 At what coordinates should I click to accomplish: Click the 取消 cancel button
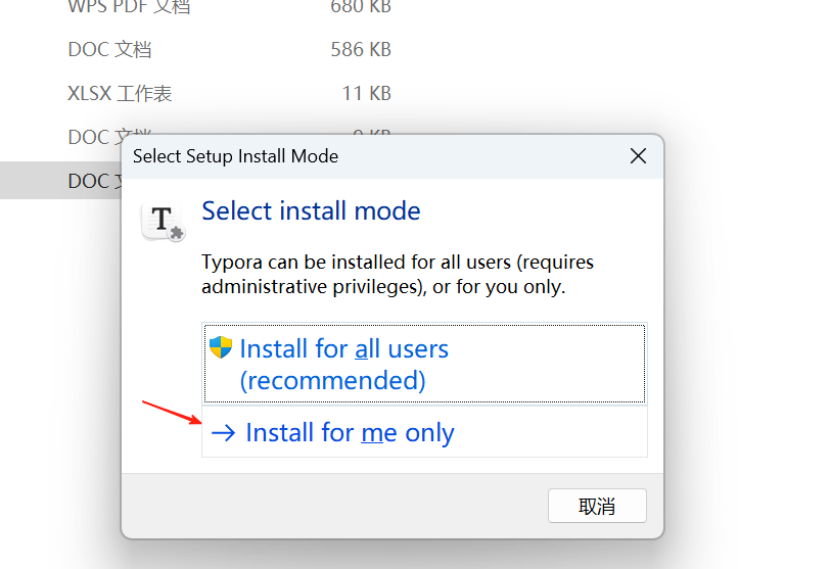[597, 506]
